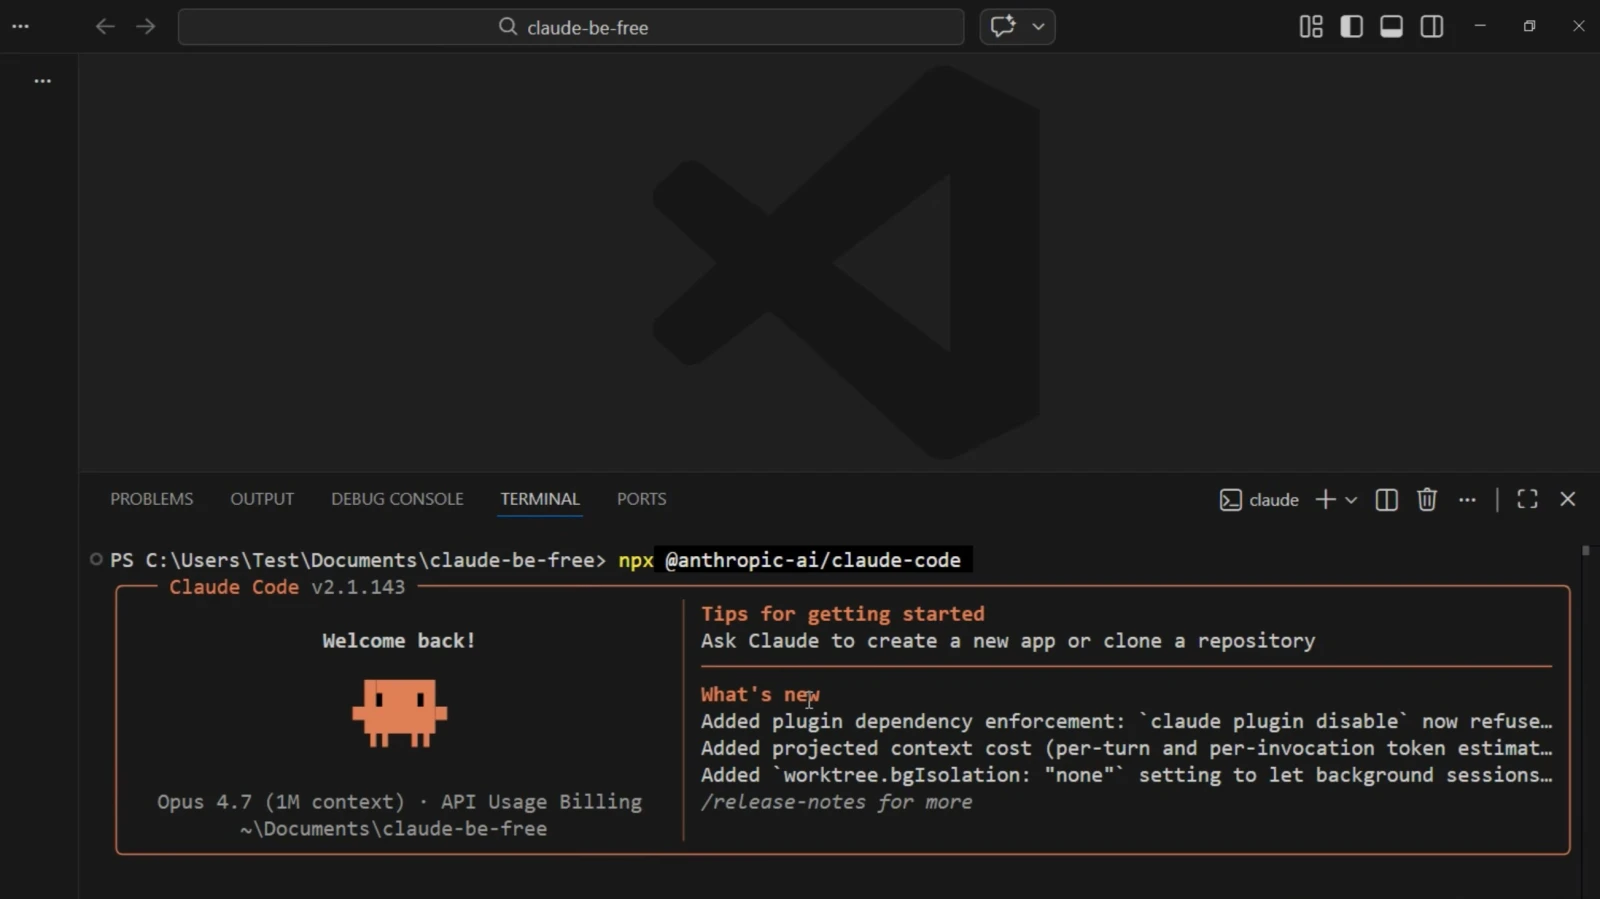The width and height of the screenshot is (1600, 899).
Task: Customize layout icon in title bar
Action: (x=1311, y=27)
